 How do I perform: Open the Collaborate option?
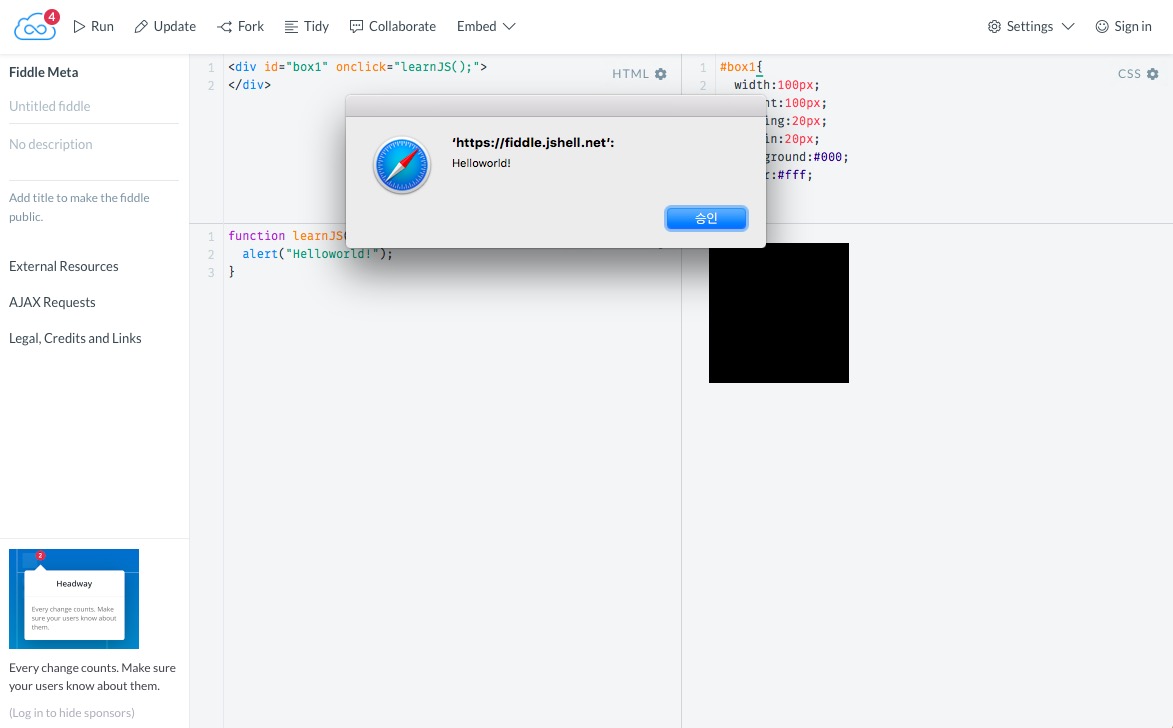393,26
